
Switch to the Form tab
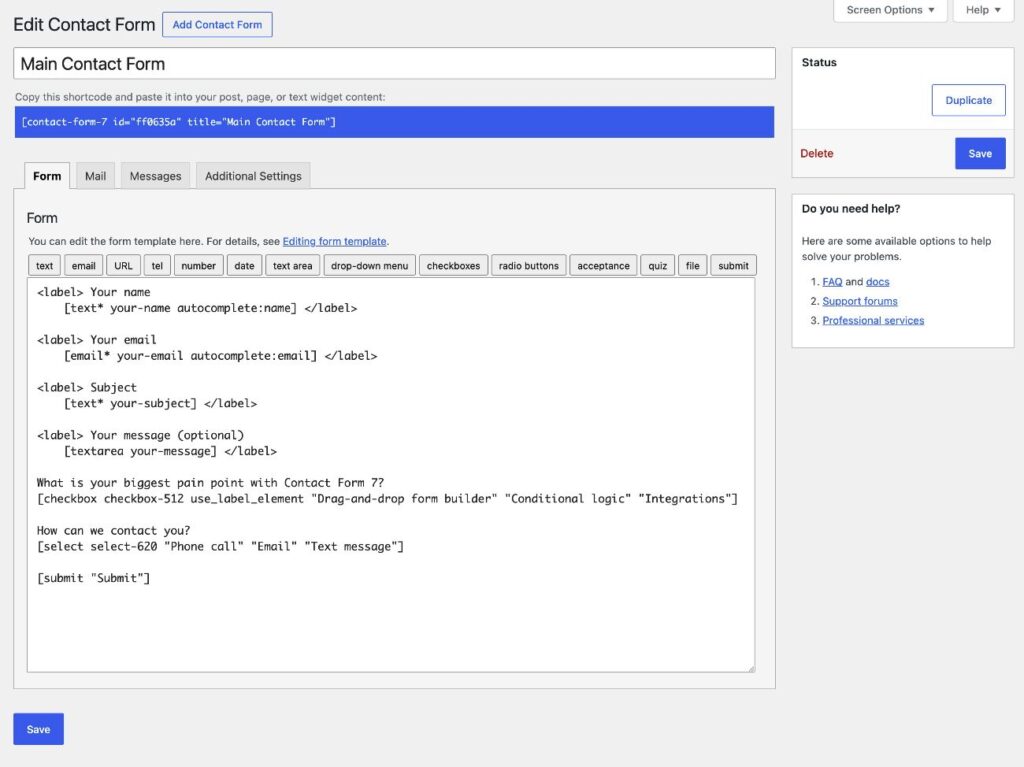click(x=47, y=176)
